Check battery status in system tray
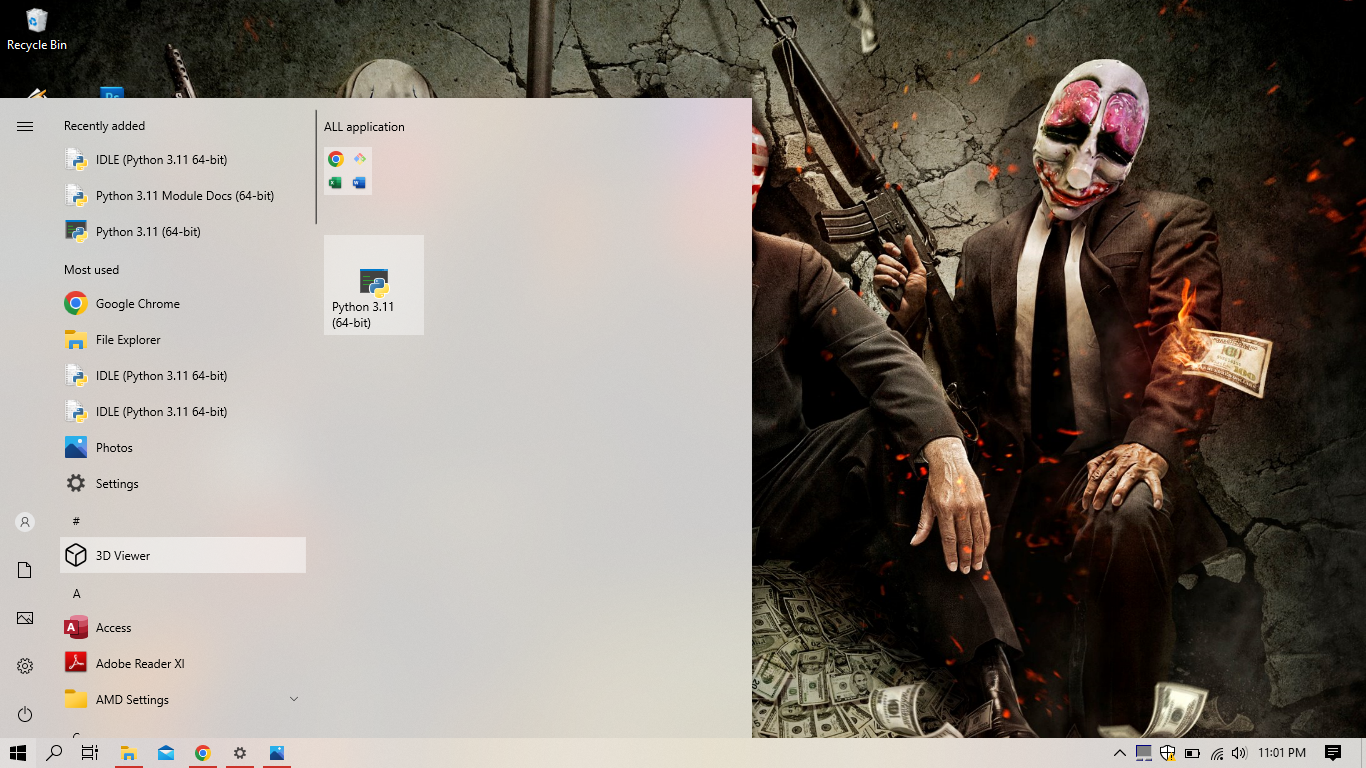1366x768 pixels. pyautogui.click(x=1192, y=753)
